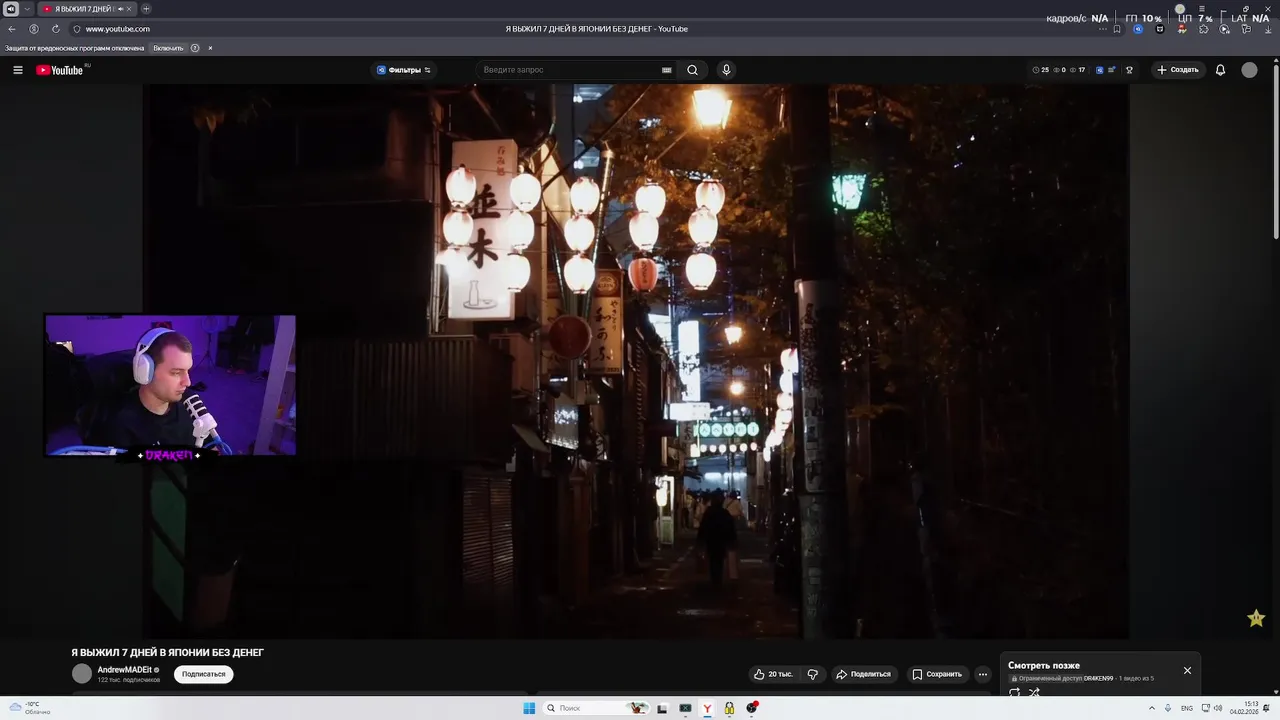The height and width of the screenshot is (720, 1280).
Task: Close the Смотреть позже playlist panel
Action: pyautogui.click(x=1187, y=670)
